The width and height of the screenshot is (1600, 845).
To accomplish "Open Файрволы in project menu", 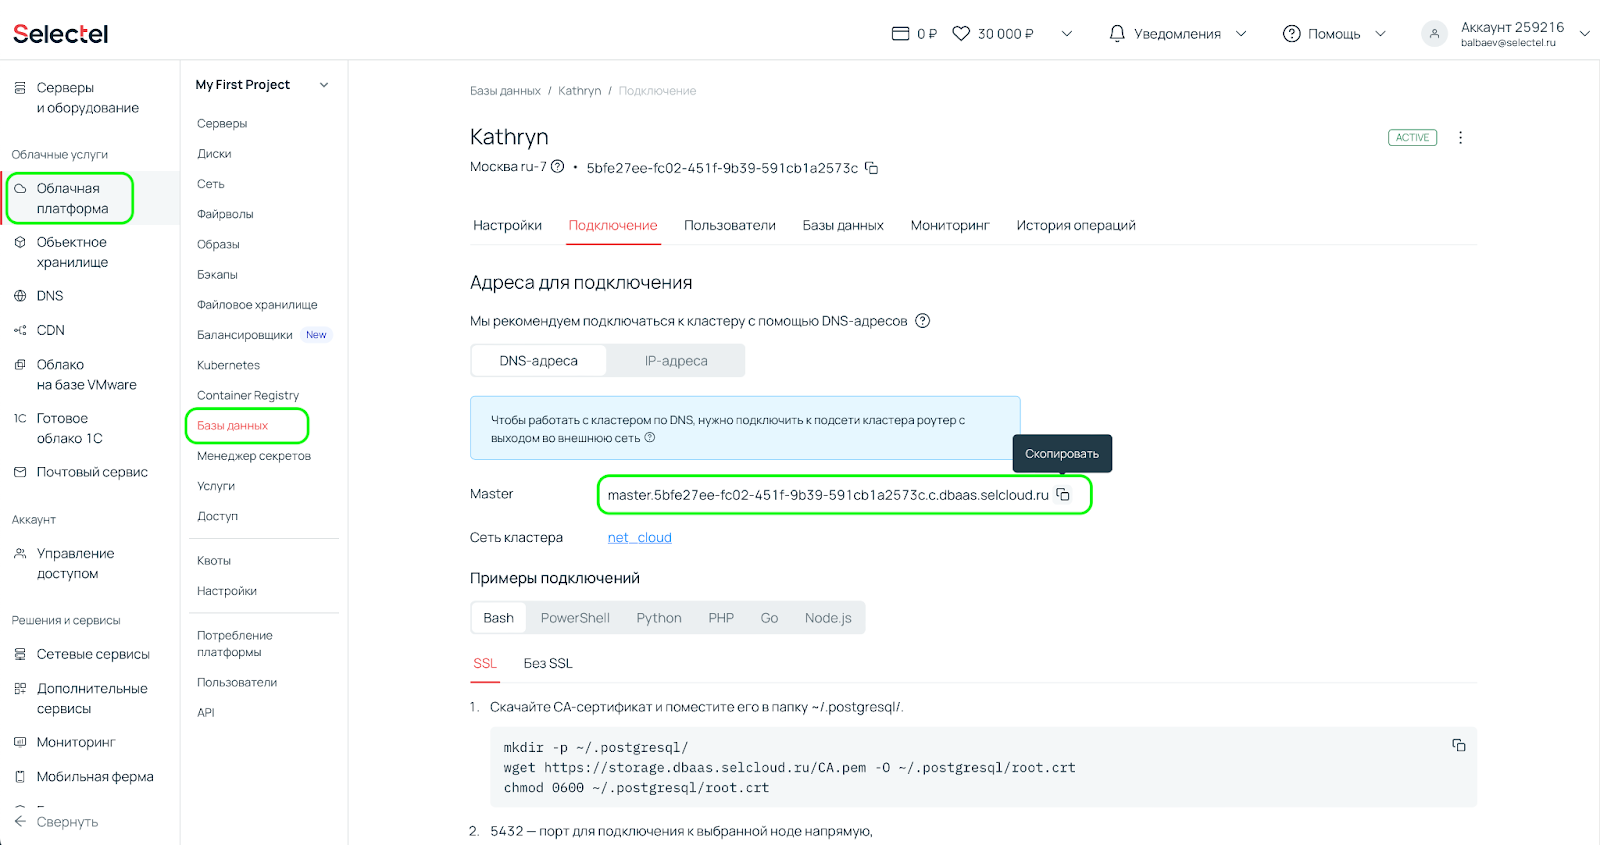I will pyautogui.click(x=225, y=214).
